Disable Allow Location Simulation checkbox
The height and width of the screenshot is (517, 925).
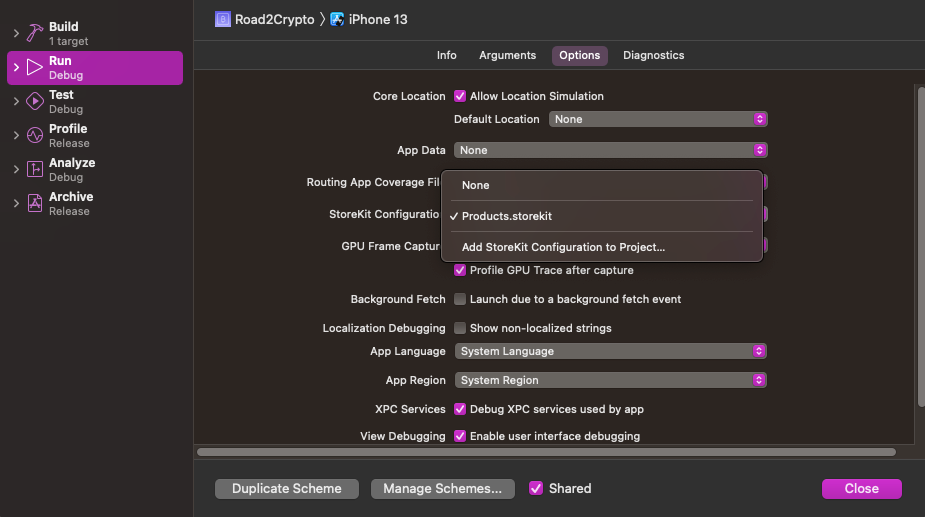(460, 96)
